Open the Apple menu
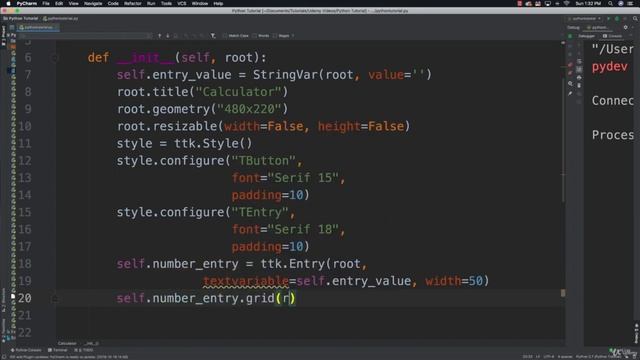Screen dimensions: 640x360 pos(8,3)
